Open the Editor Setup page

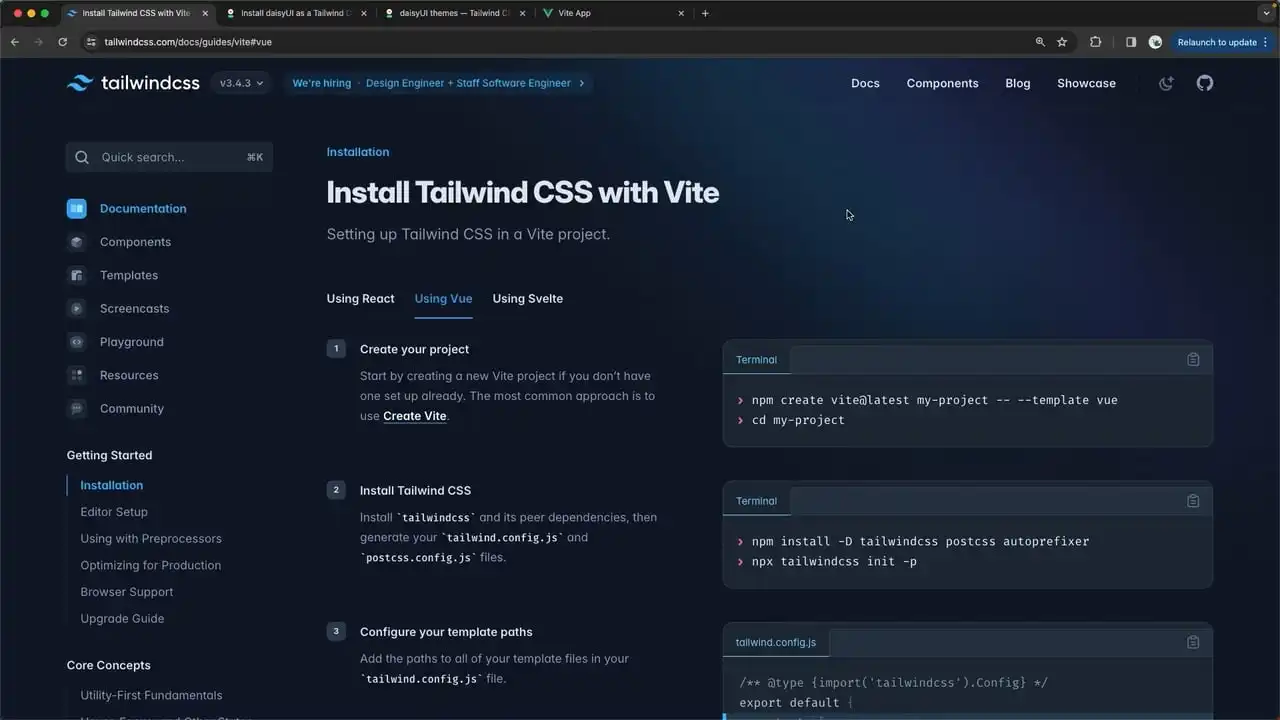click(x=114, y=512)
